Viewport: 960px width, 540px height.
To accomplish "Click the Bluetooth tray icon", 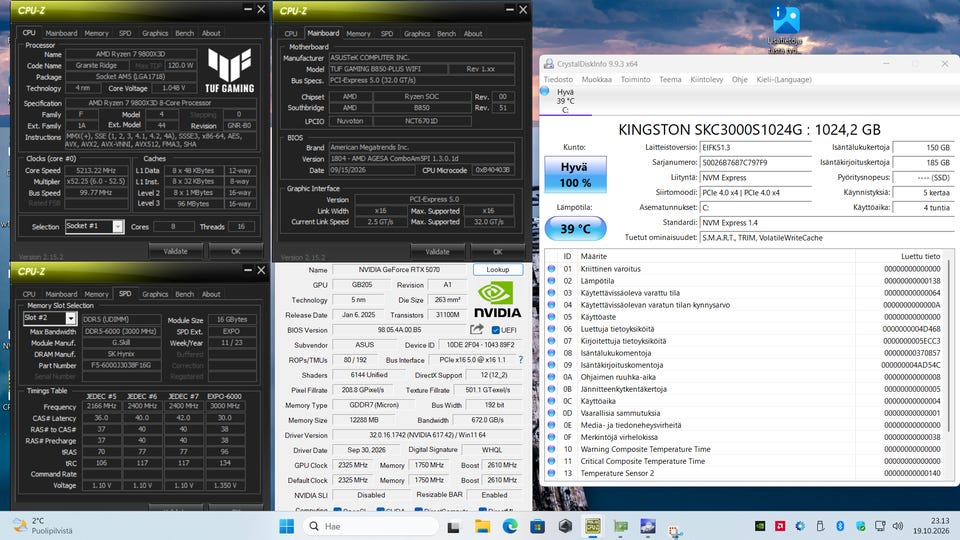I will click(x=840, y=526).
